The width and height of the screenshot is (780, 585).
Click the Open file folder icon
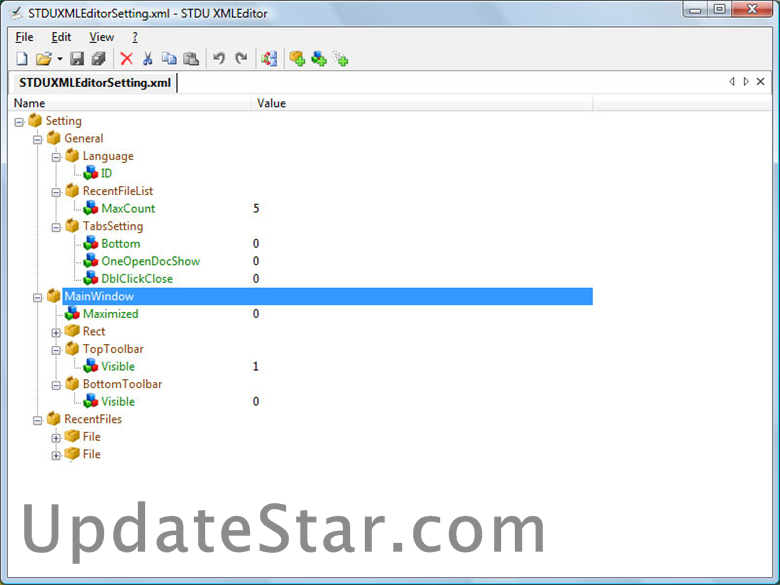44,59
